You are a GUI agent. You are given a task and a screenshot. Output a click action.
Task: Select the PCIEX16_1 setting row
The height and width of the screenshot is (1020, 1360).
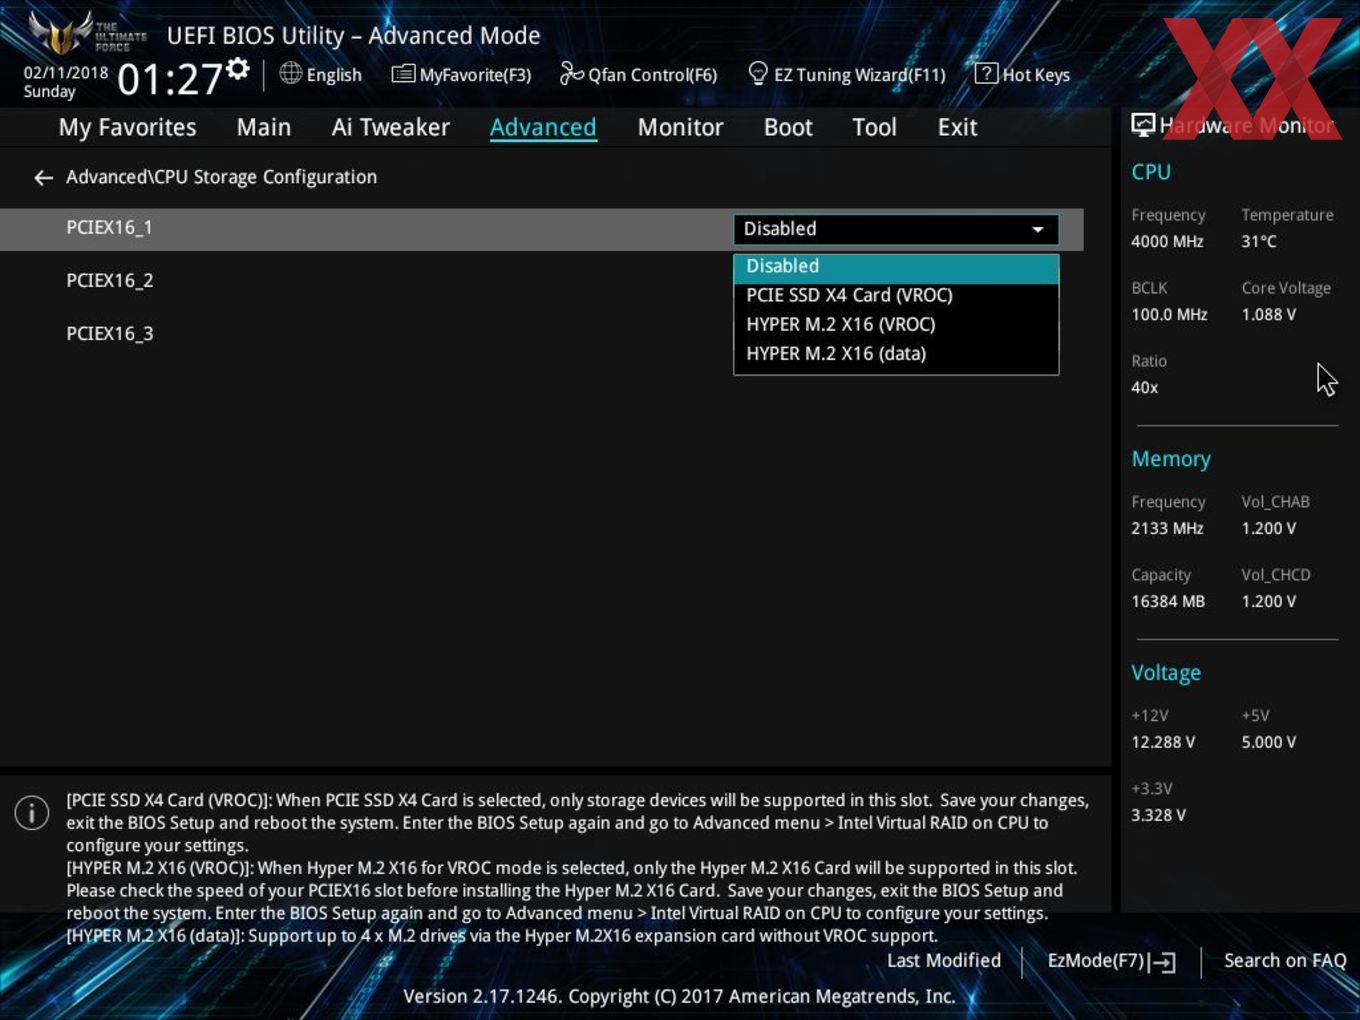point(541,229)
